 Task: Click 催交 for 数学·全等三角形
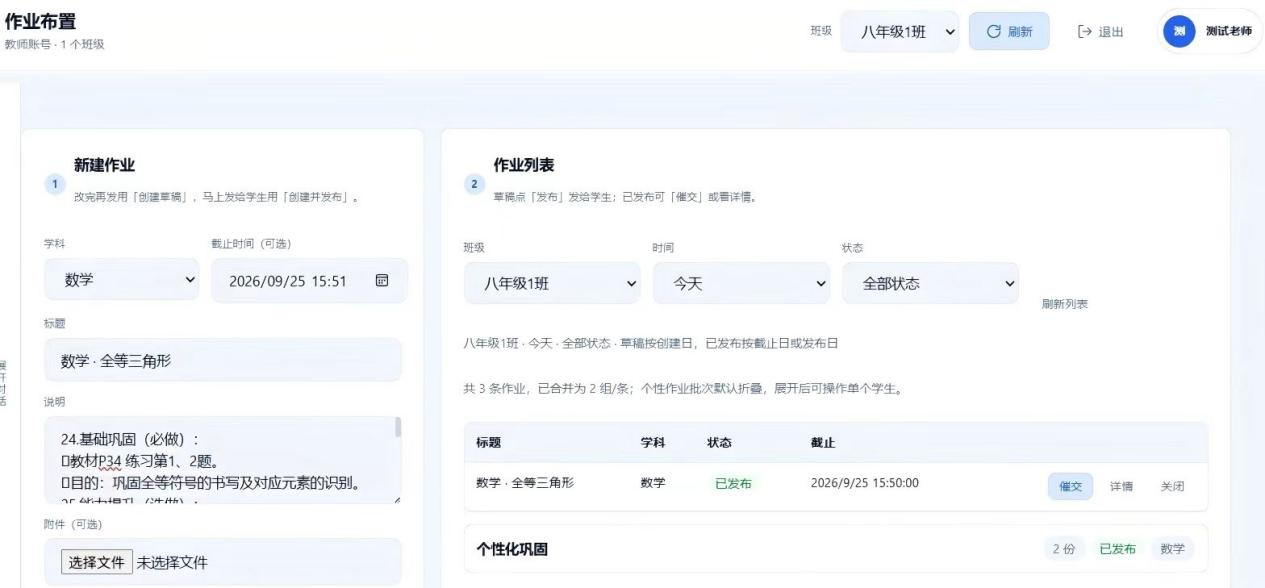(x=1070, y=486)
